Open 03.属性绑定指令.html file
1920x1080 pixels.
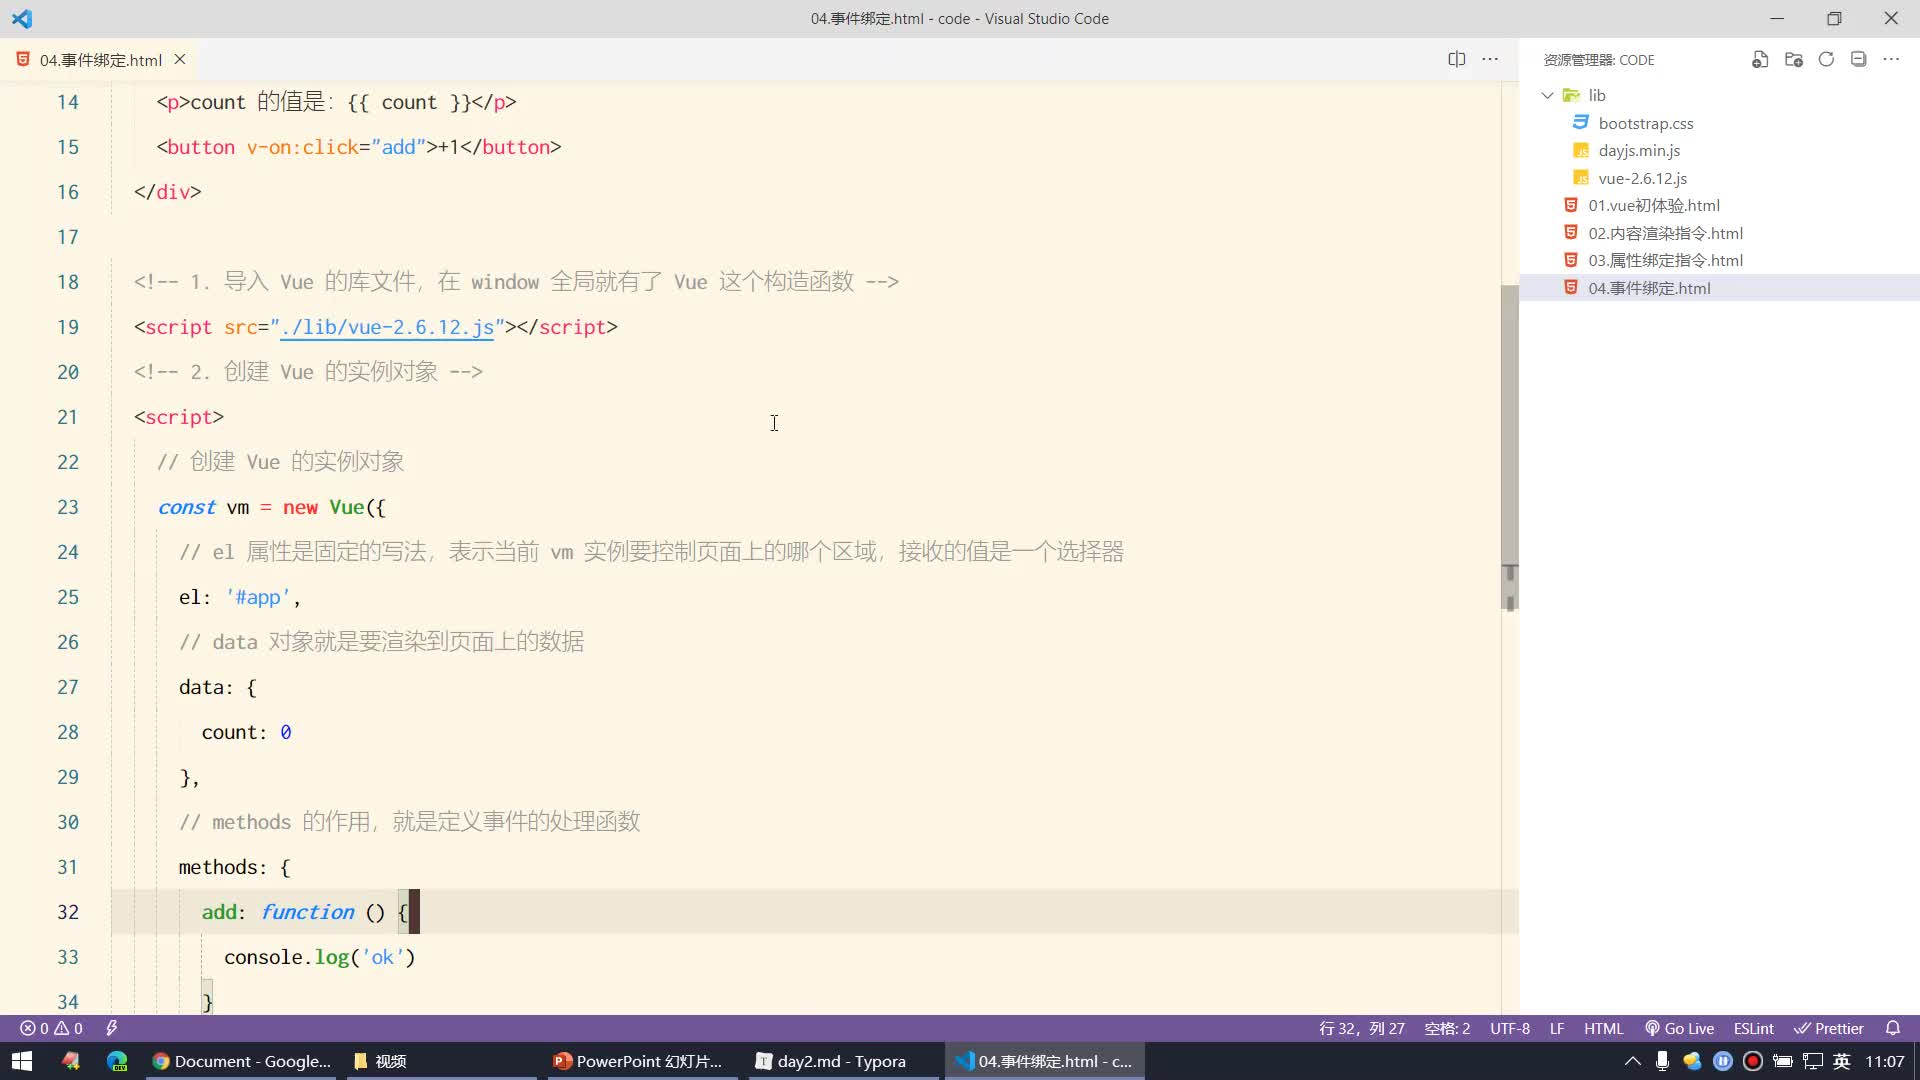[1665, 260]
